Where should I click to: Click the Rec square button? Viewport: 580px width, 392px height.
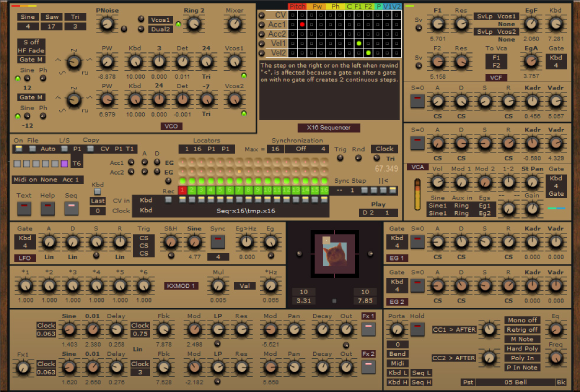pyautogui.click(x=168, y=200)
